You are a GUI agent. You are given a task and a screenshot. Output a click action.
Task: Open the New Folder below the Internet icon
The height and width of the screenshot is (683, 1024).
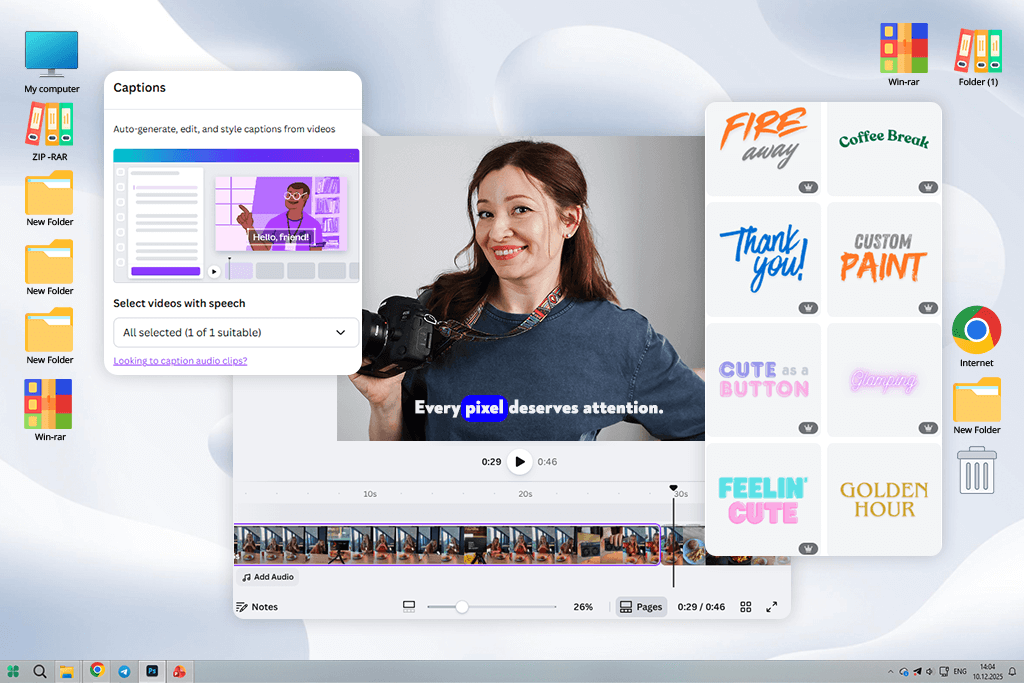click(x=976, y=405)
